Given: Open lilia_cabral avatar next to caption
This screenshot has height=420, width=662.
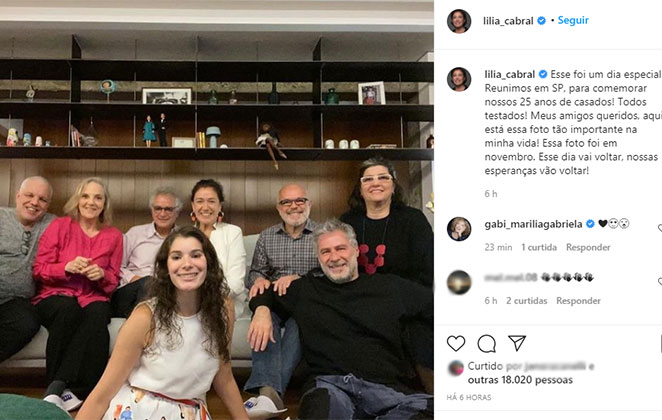Looking at the screenshot, I should 459,79.
